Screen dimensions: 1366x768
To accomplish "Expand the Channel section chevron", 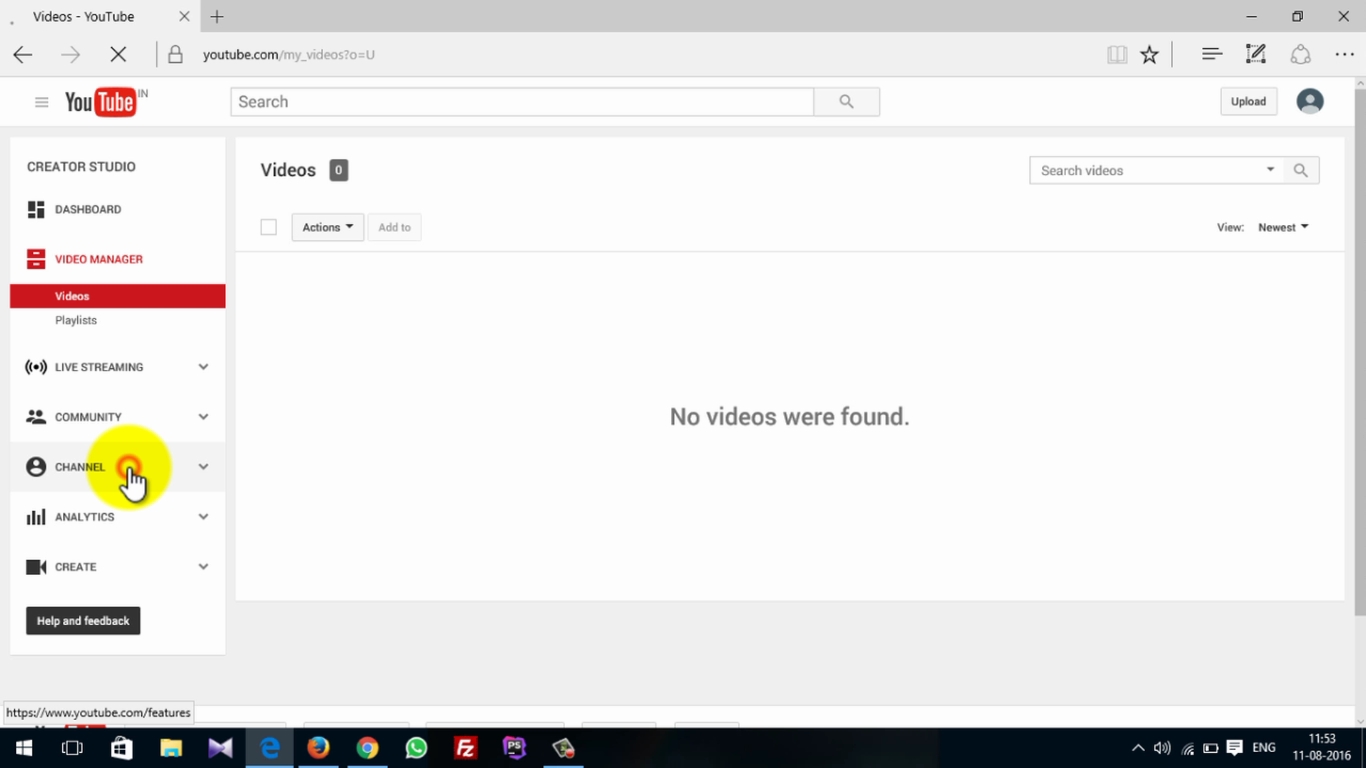I will [x=203, y=467].
